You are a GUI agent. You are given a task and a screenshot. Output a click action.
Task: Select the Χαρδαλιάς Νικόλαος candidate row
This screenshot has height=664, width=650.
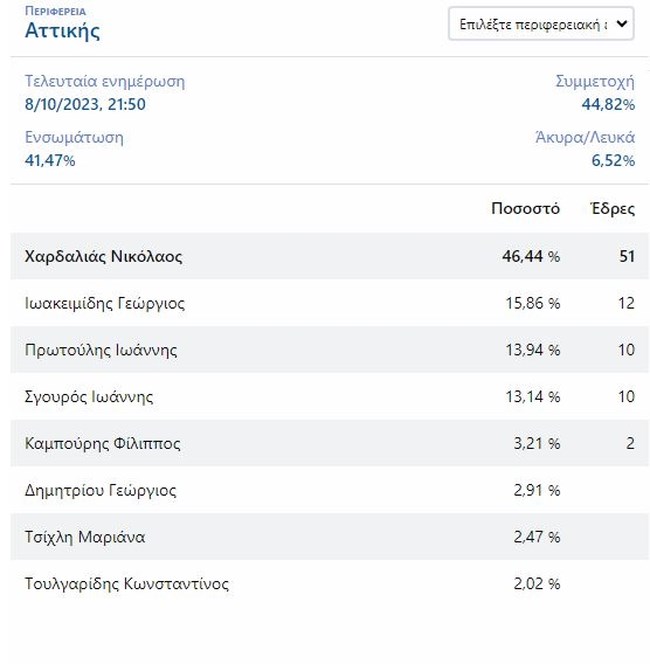pyautogui.click(x=104, y=256)
